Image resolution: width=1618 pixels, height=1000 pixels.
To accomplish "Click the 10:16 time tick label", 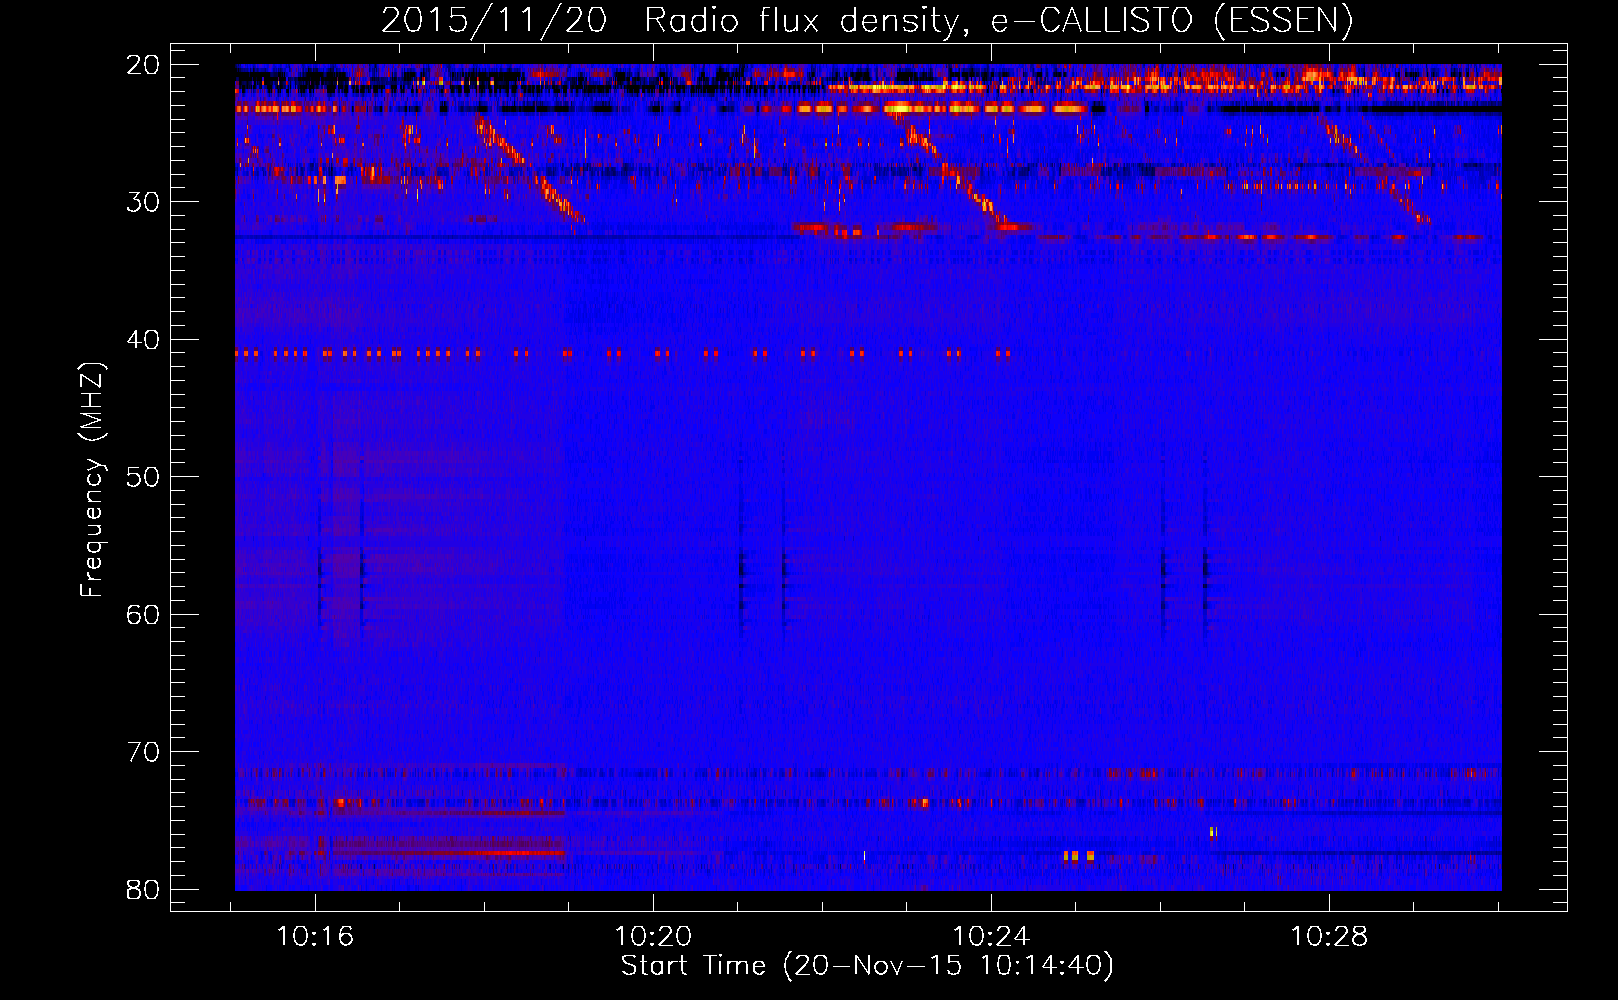I will click(315, 937).
